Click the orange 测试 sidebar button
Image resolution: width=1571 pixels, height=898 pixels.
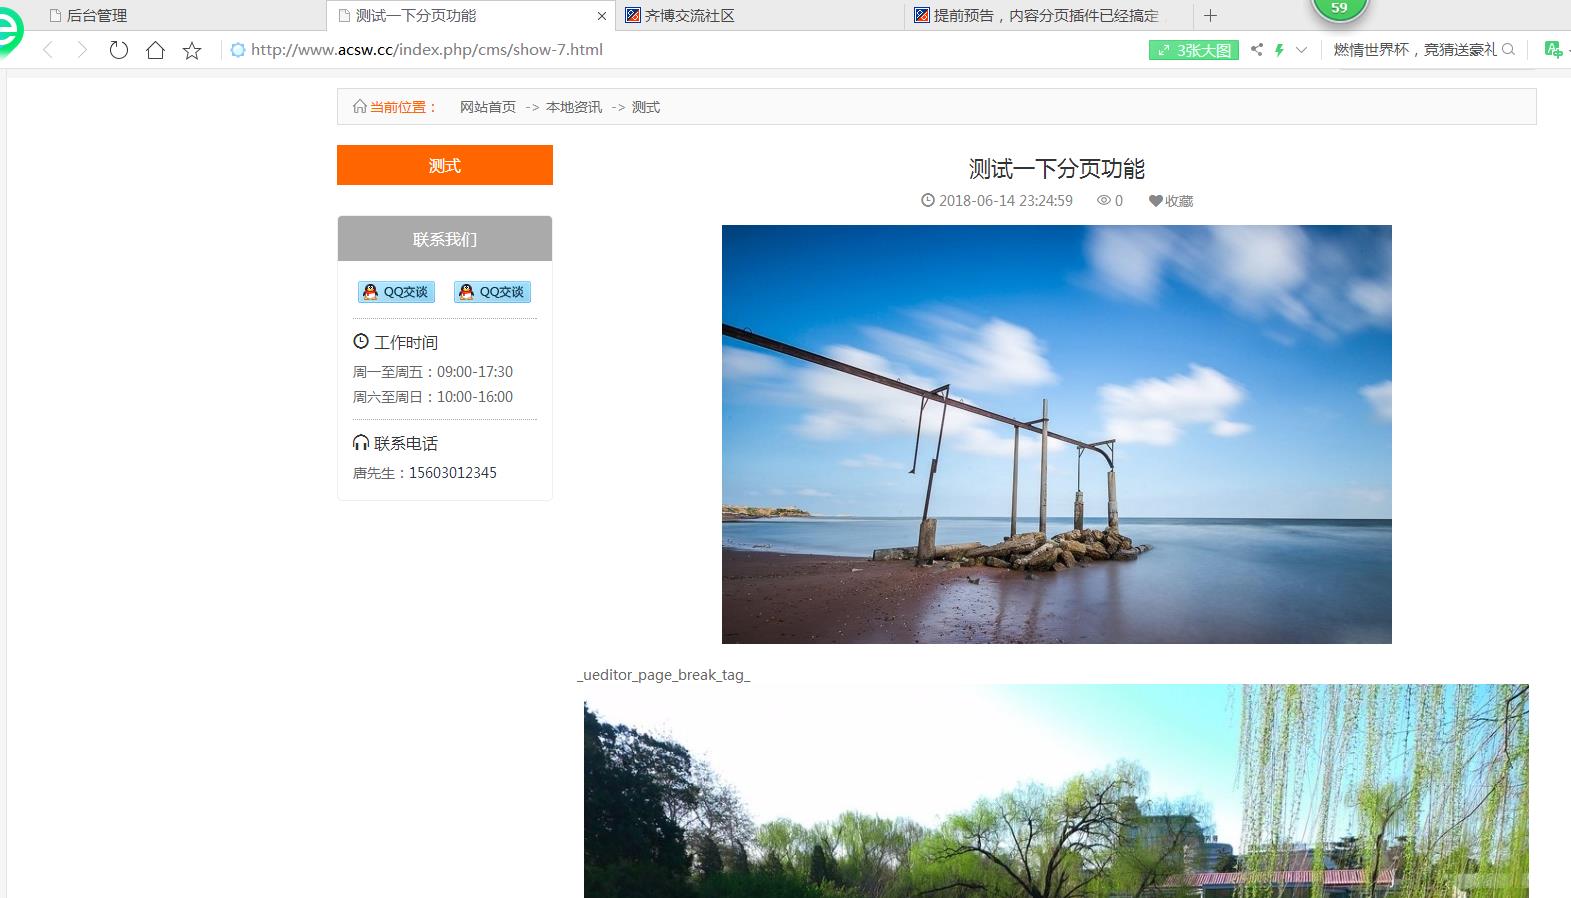tap(445, 165)
